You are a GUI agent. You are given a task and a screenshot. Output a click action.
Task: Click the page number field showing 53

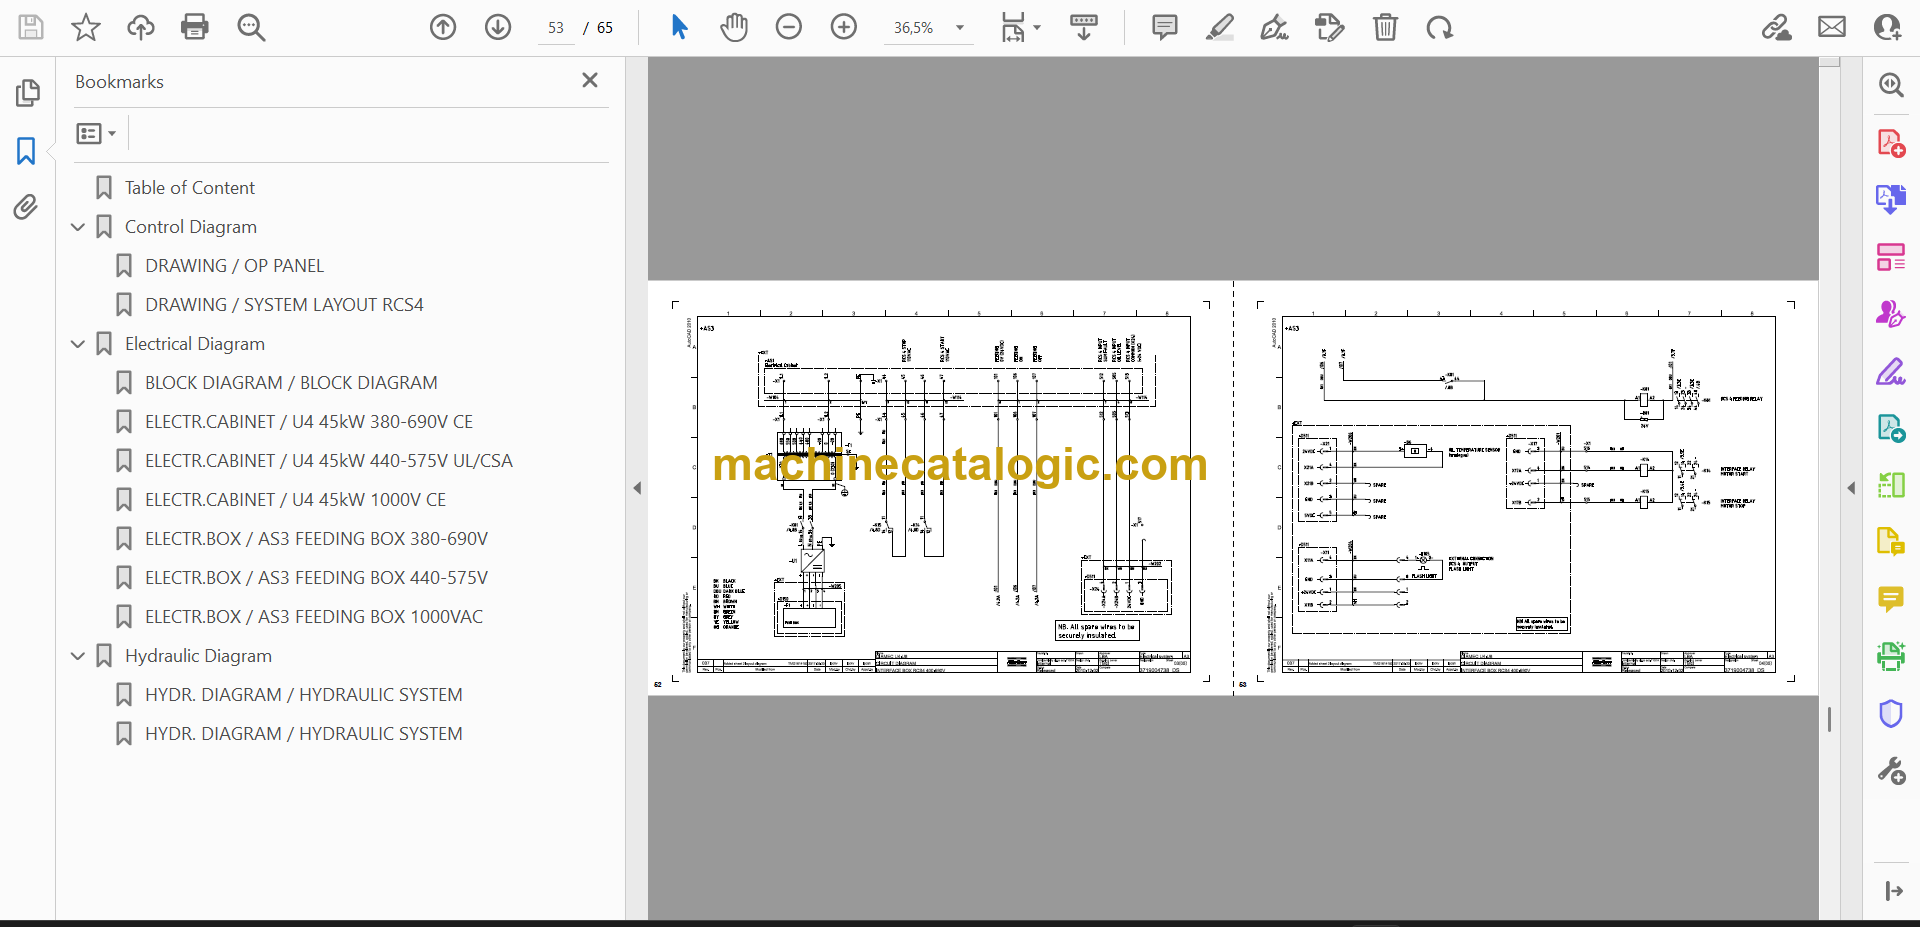tap(556, 28)
